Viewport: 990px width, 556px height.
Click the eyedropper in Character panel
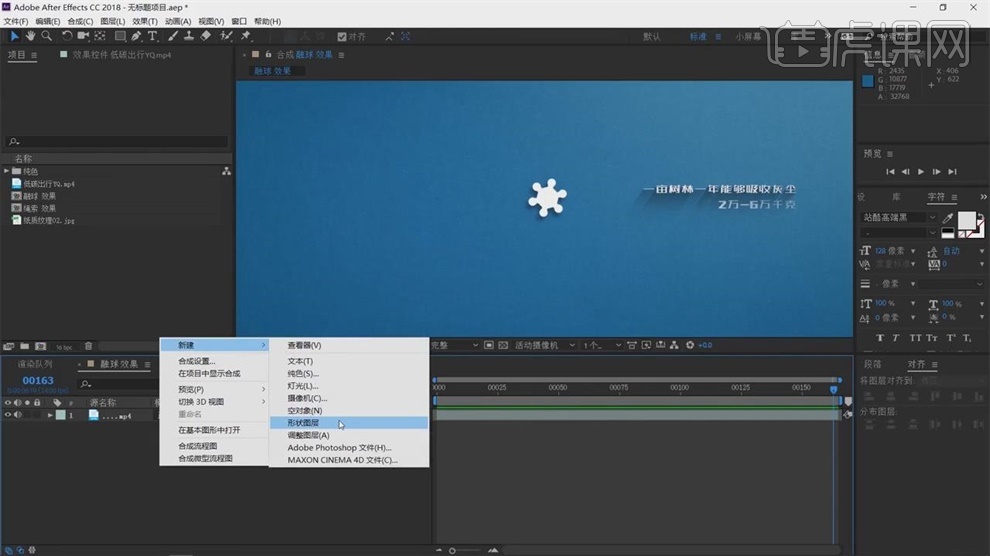coord(946,217)
